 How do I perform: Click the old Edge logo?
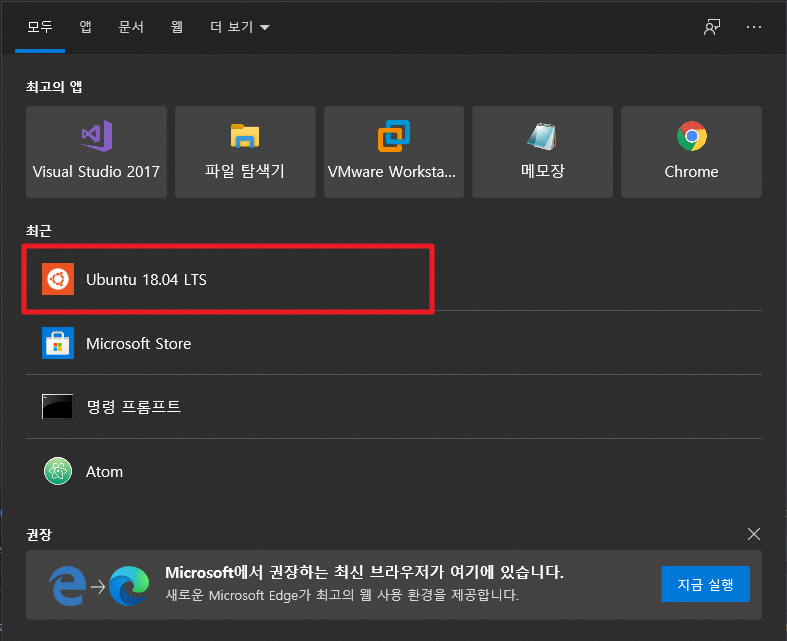67,585
